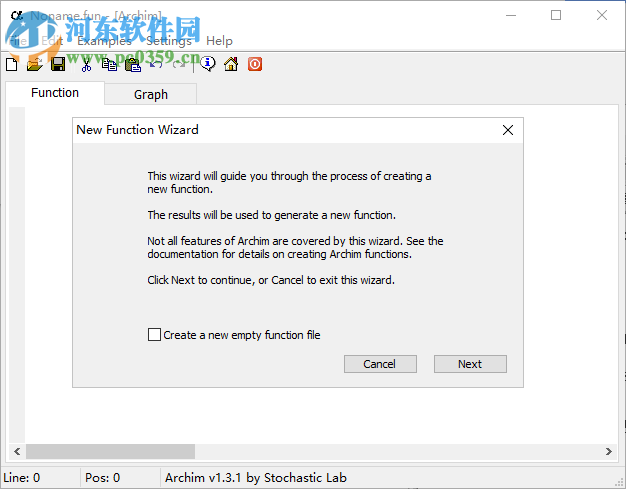The image size is (626, 489).
Task: Click Cancel in the New Function Wizard
Action: [380, 364]
